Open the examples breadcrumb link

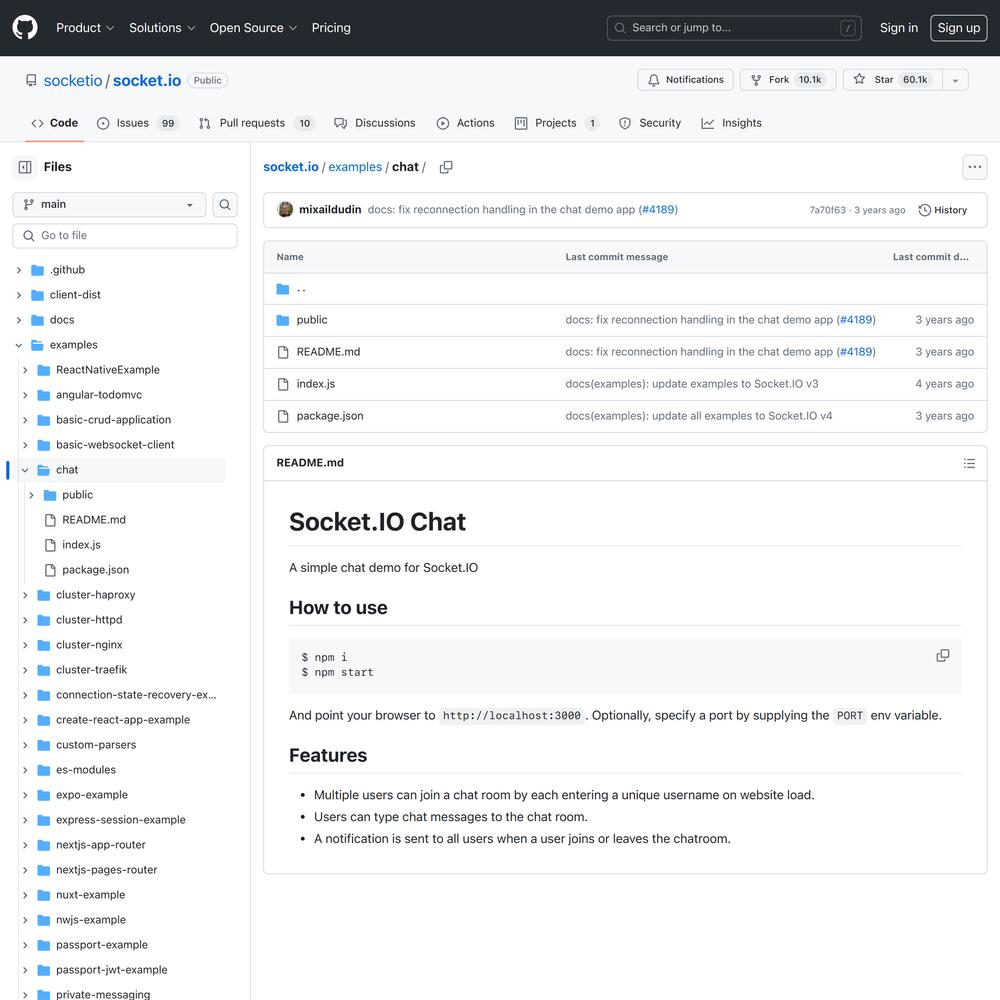(x=355, y=167)
